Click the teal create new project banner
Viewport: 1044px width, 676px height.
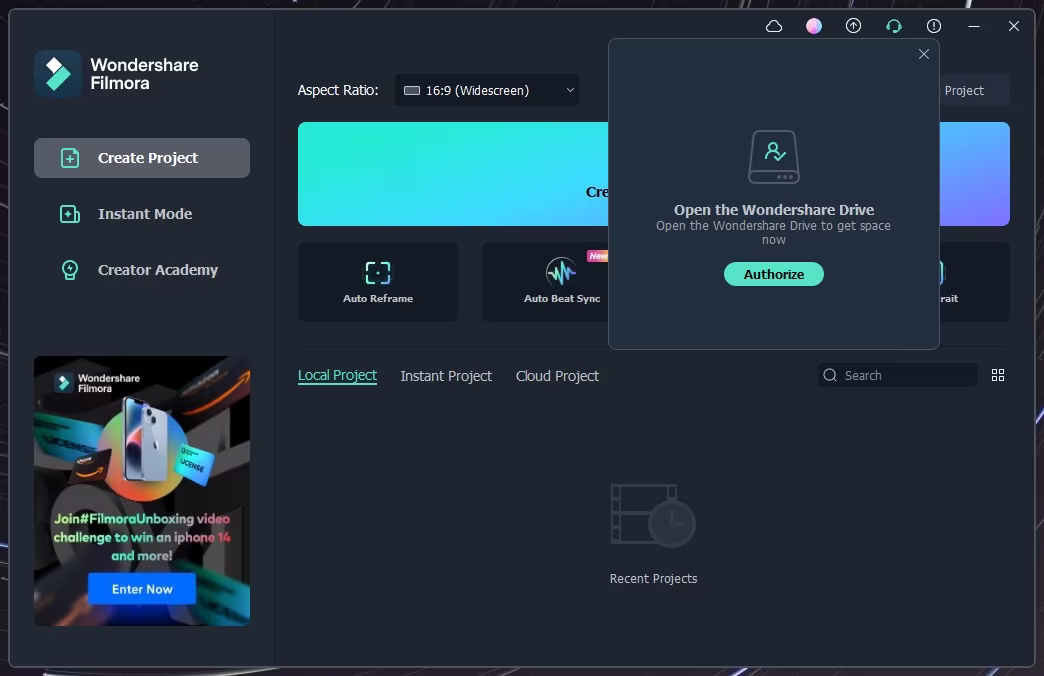453,174
